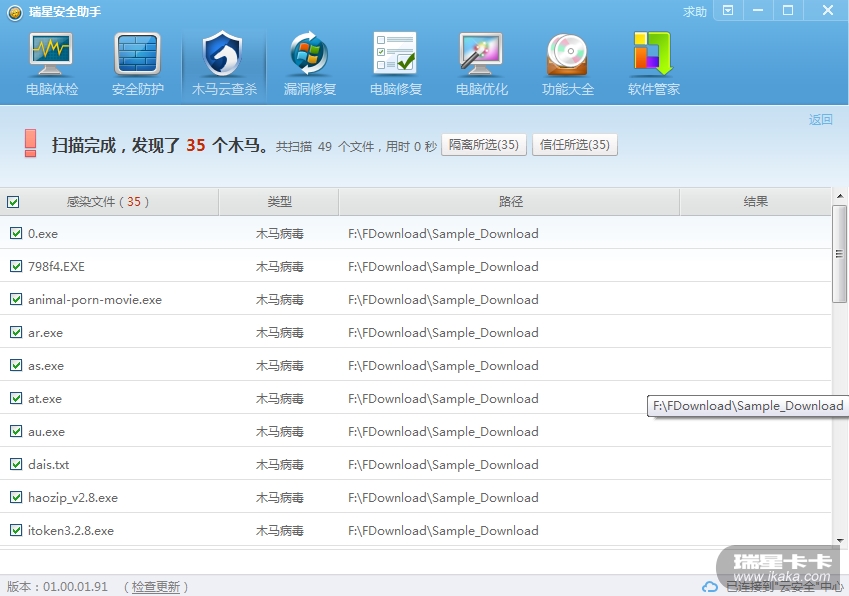The width and height of the screenshot is (849, 596).
Task: Click the 木马病毒 type cell for au.exe
Action: (x=279, y=432)
